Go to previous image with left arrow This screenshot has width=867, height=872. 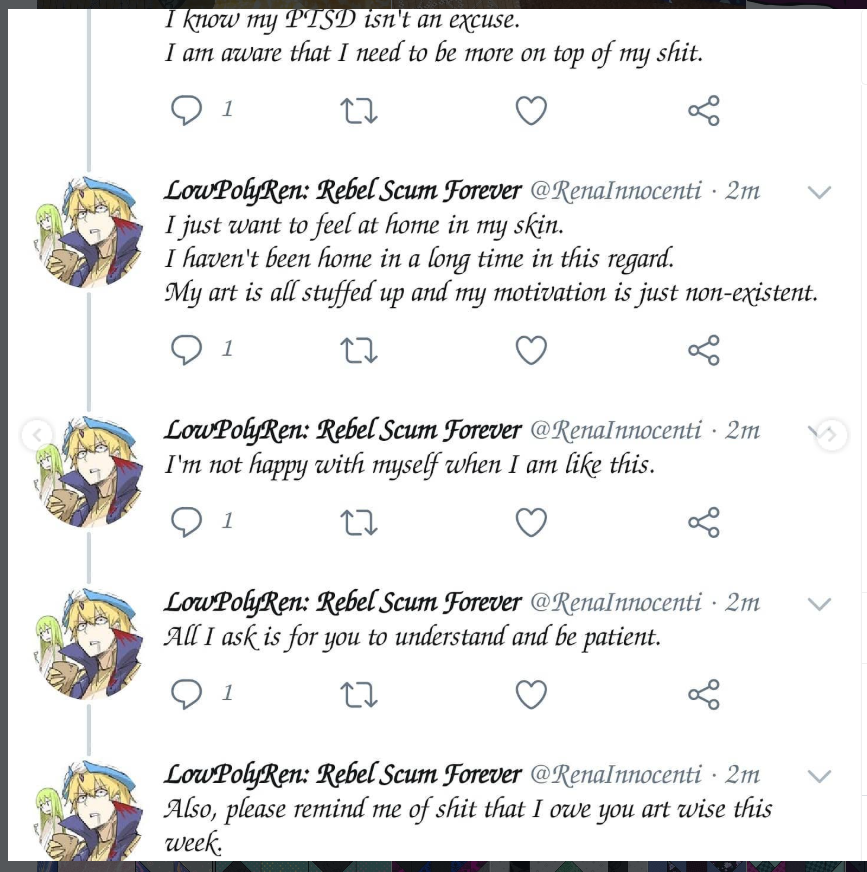click(x=37, y=435)
